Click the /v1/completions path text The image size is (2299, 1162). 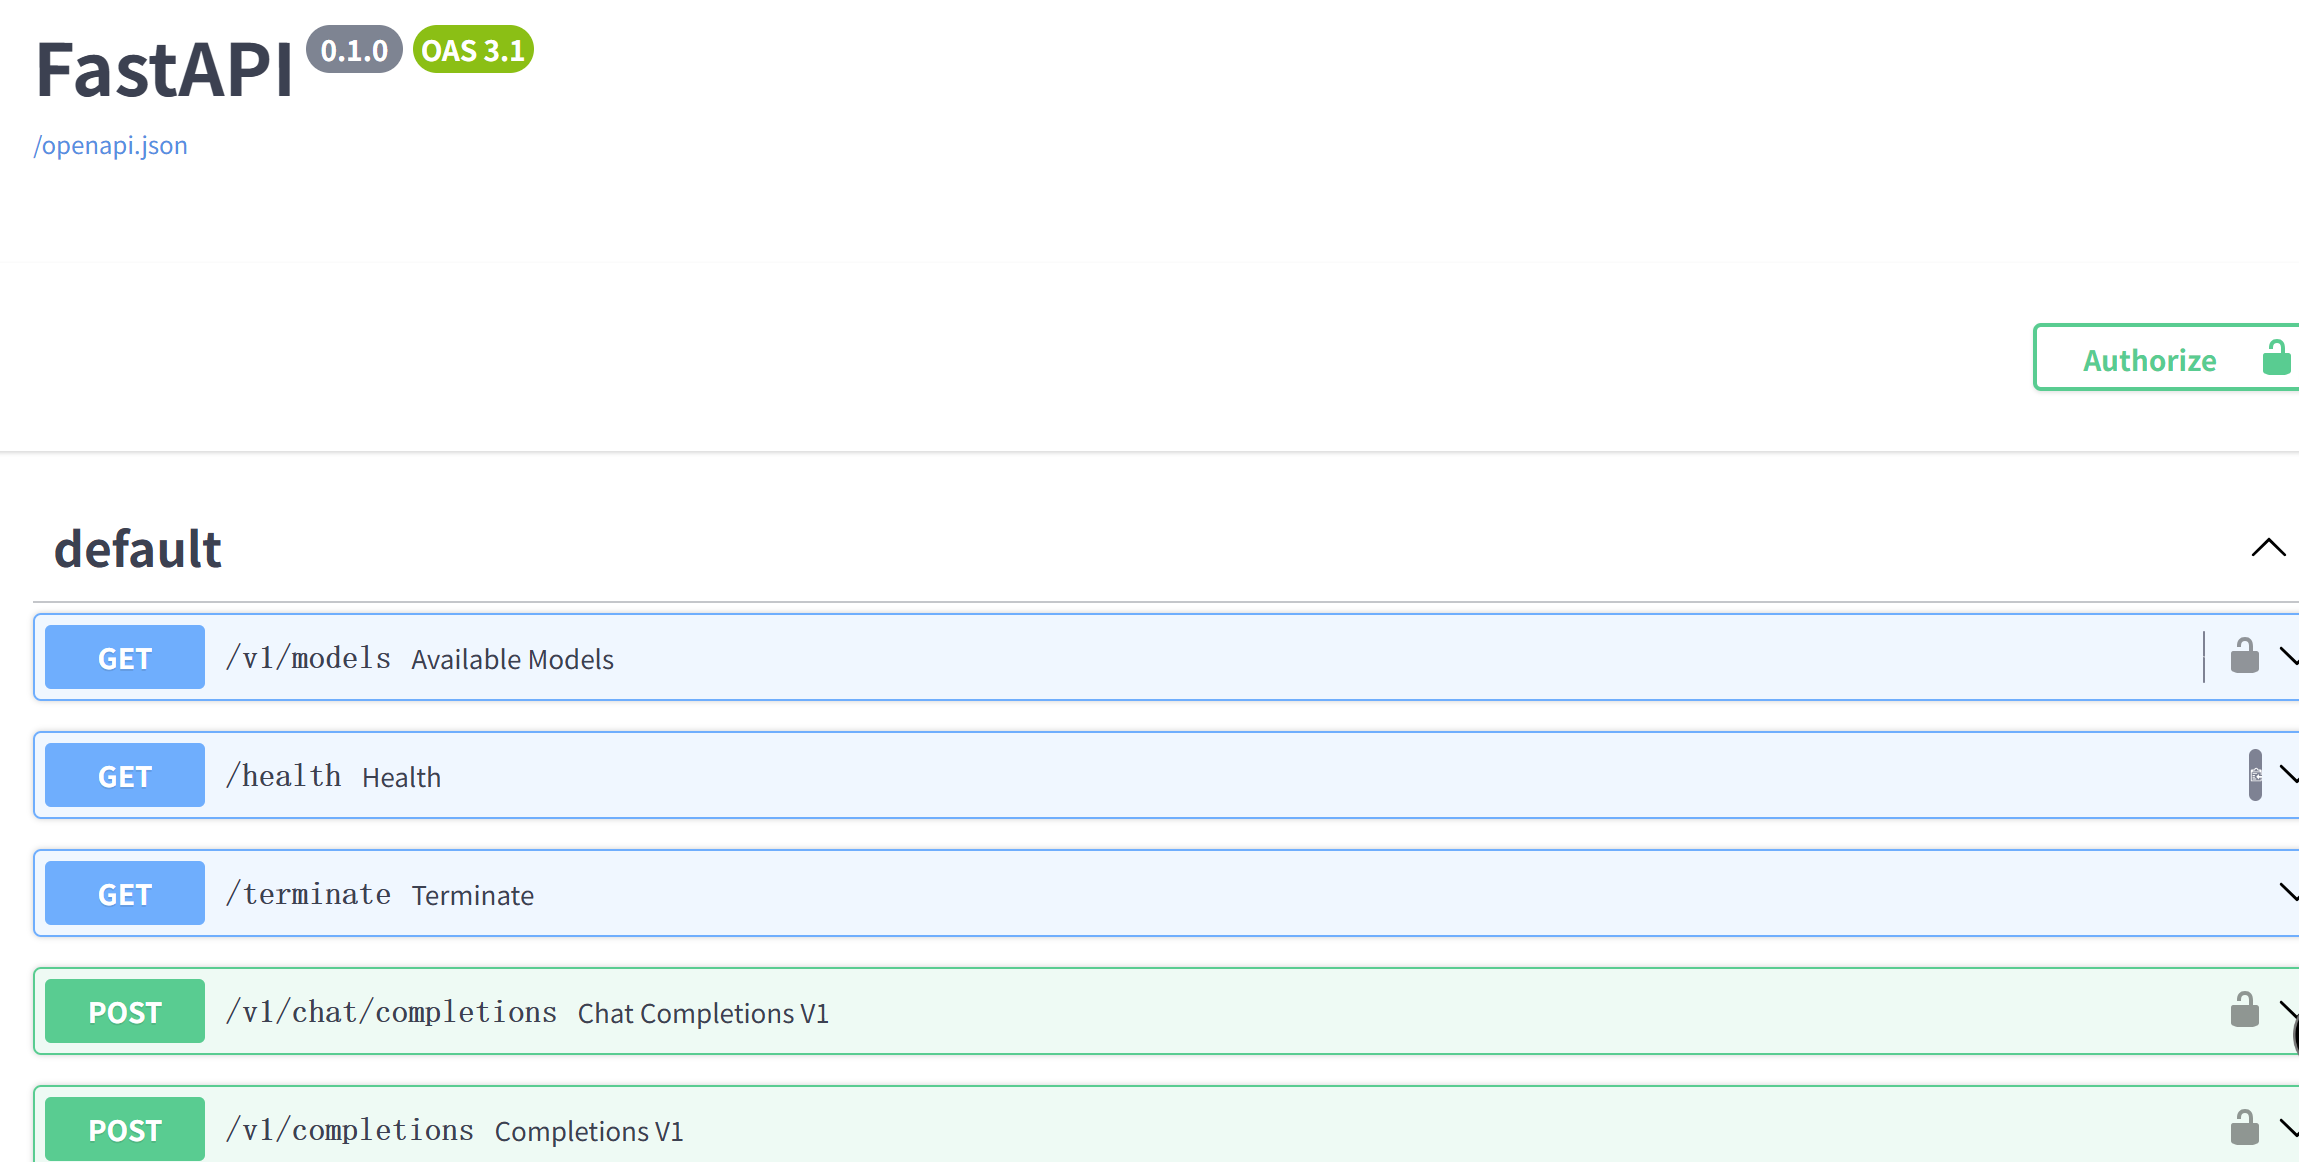pos(350,1130)
